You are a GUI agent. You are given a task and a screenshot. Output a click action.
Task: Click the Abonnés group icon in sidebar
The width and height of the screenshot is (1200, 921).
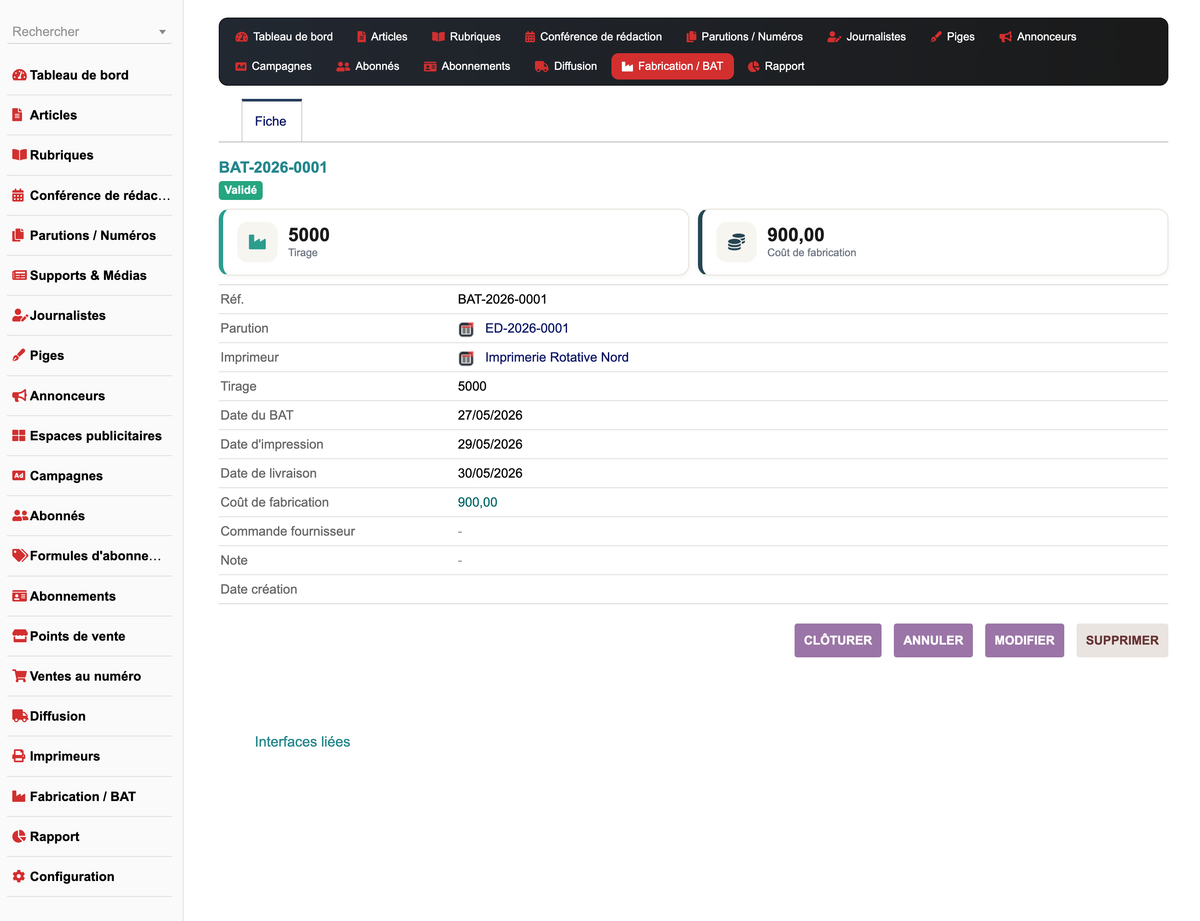20,516
